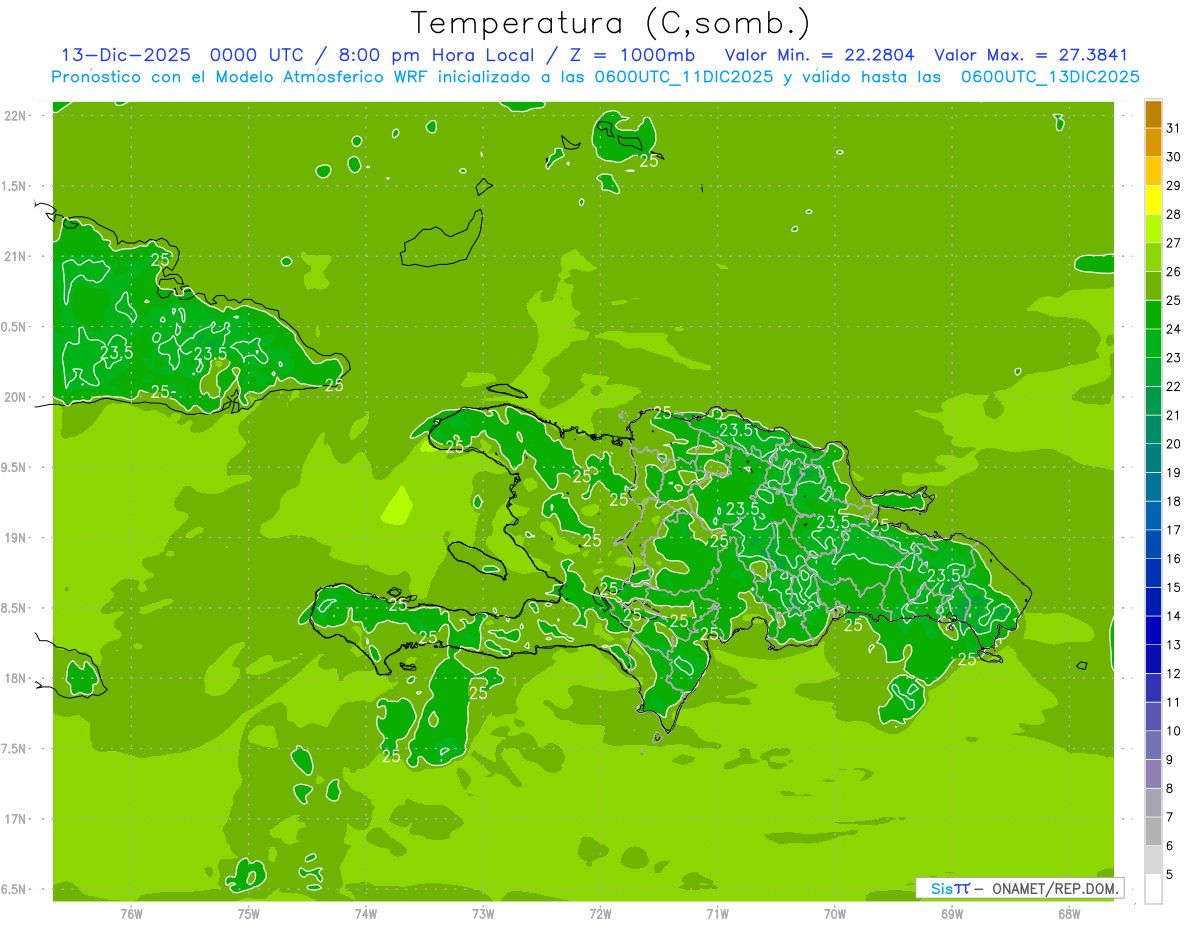The image size is (1200, 927).
Task: Click the color scale label "18"
Action: pyautogui.click(x=1173, y=501)
